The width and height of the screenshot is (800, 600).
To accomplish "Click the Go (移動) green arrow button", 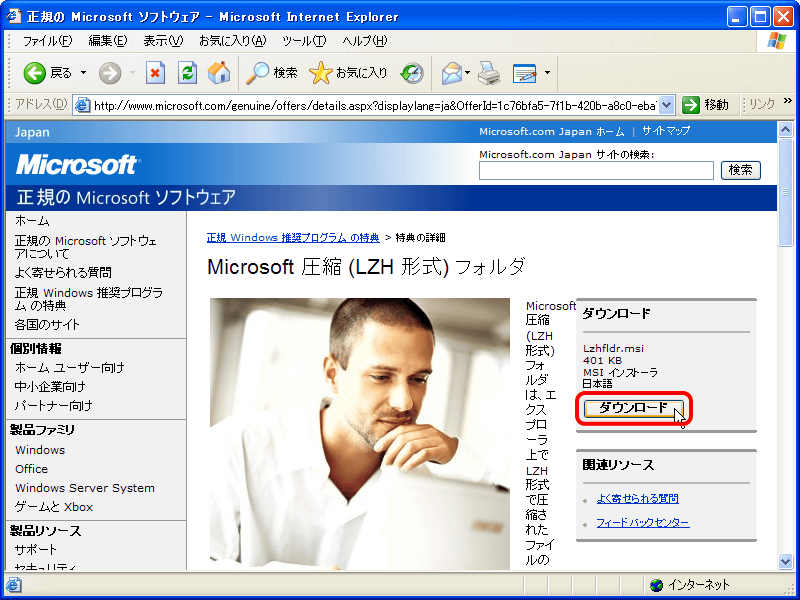I will [x=690, y=105].
